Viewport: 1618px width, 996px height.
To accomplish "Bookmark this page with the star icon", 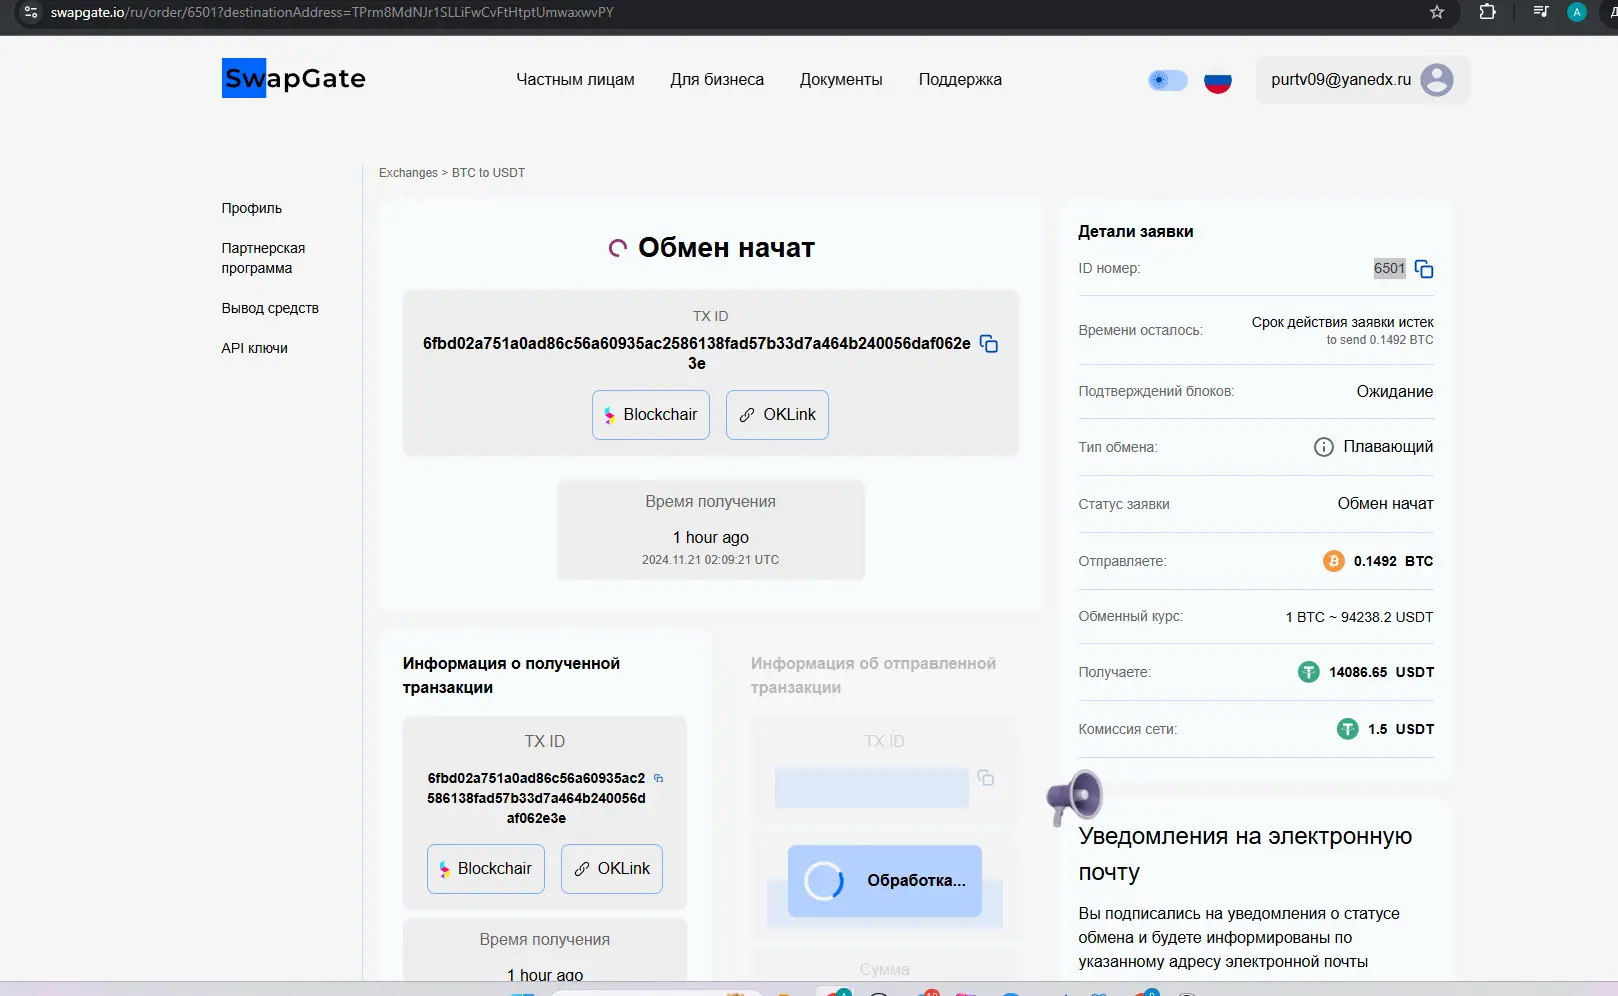I will coord(1437,13).
